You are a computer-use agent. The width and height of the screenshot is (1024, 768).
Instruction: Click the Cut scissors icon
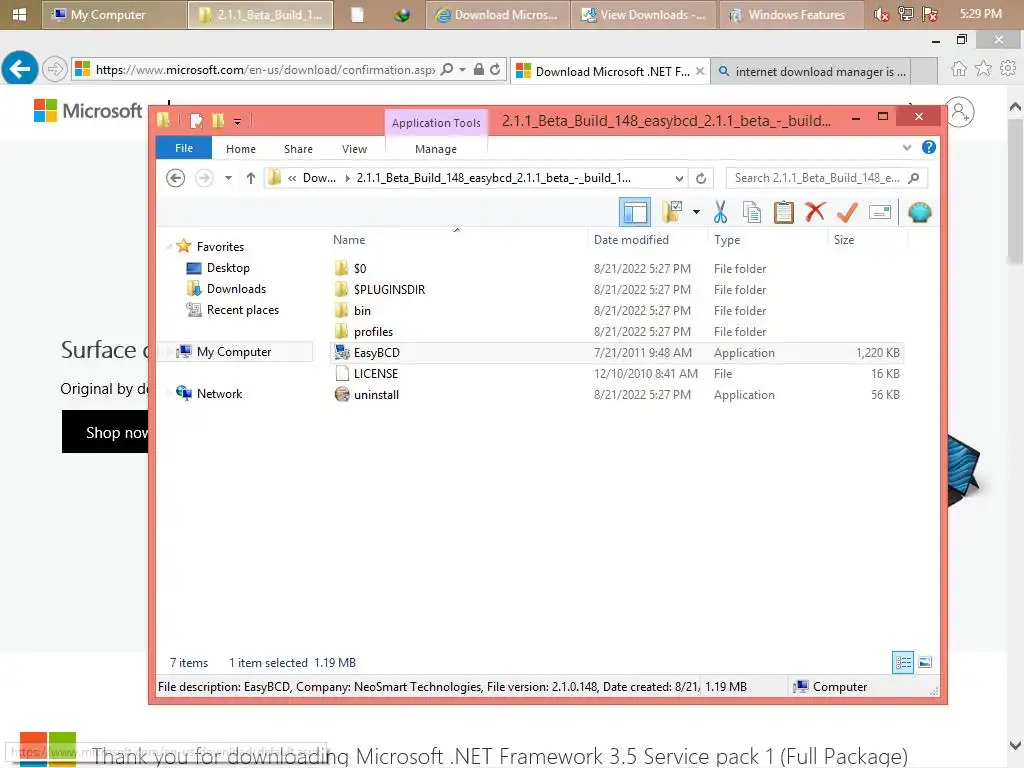point(720,212)
